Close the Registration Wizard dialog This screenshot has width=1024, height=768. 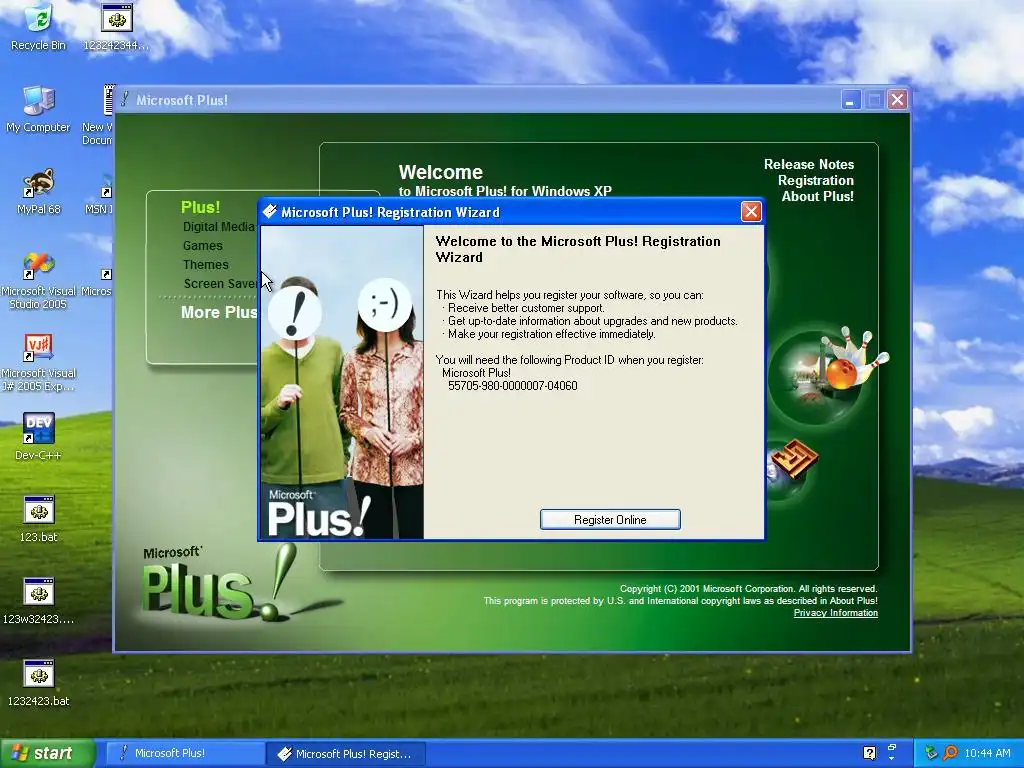coord(751,212)
